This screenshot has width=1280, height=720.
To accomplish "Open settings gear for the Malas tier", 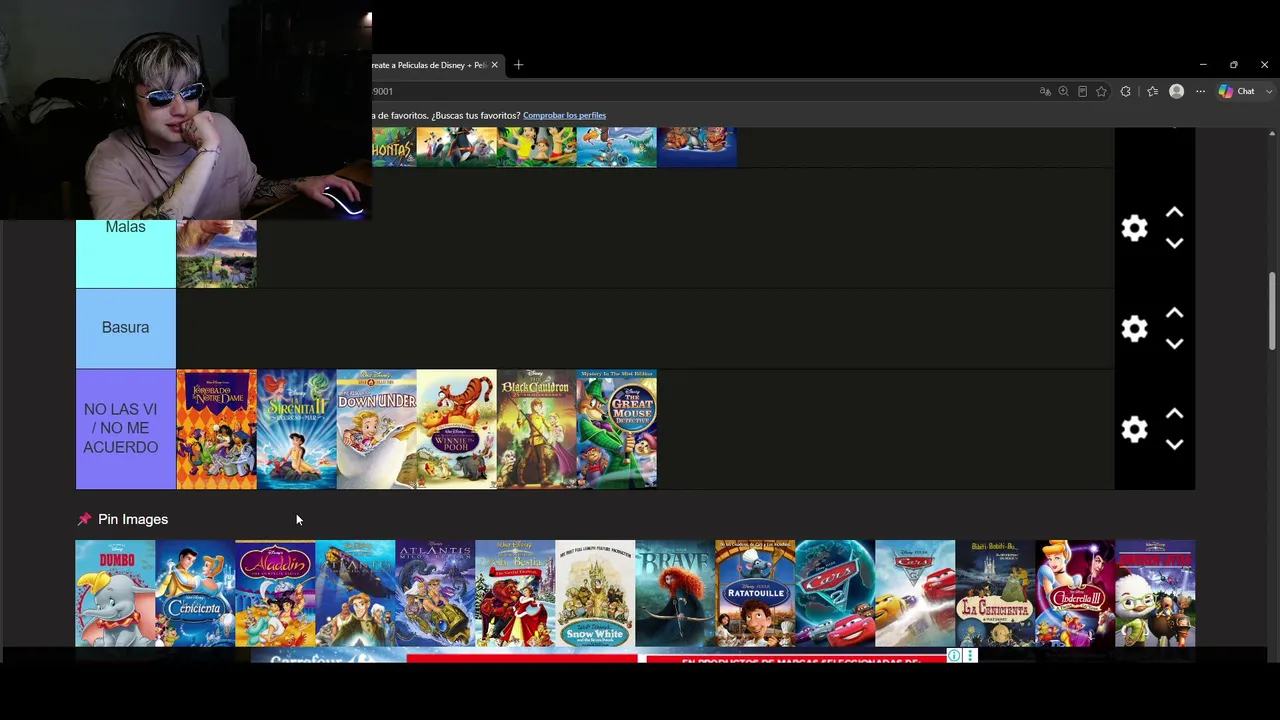I will (1134, 228).
